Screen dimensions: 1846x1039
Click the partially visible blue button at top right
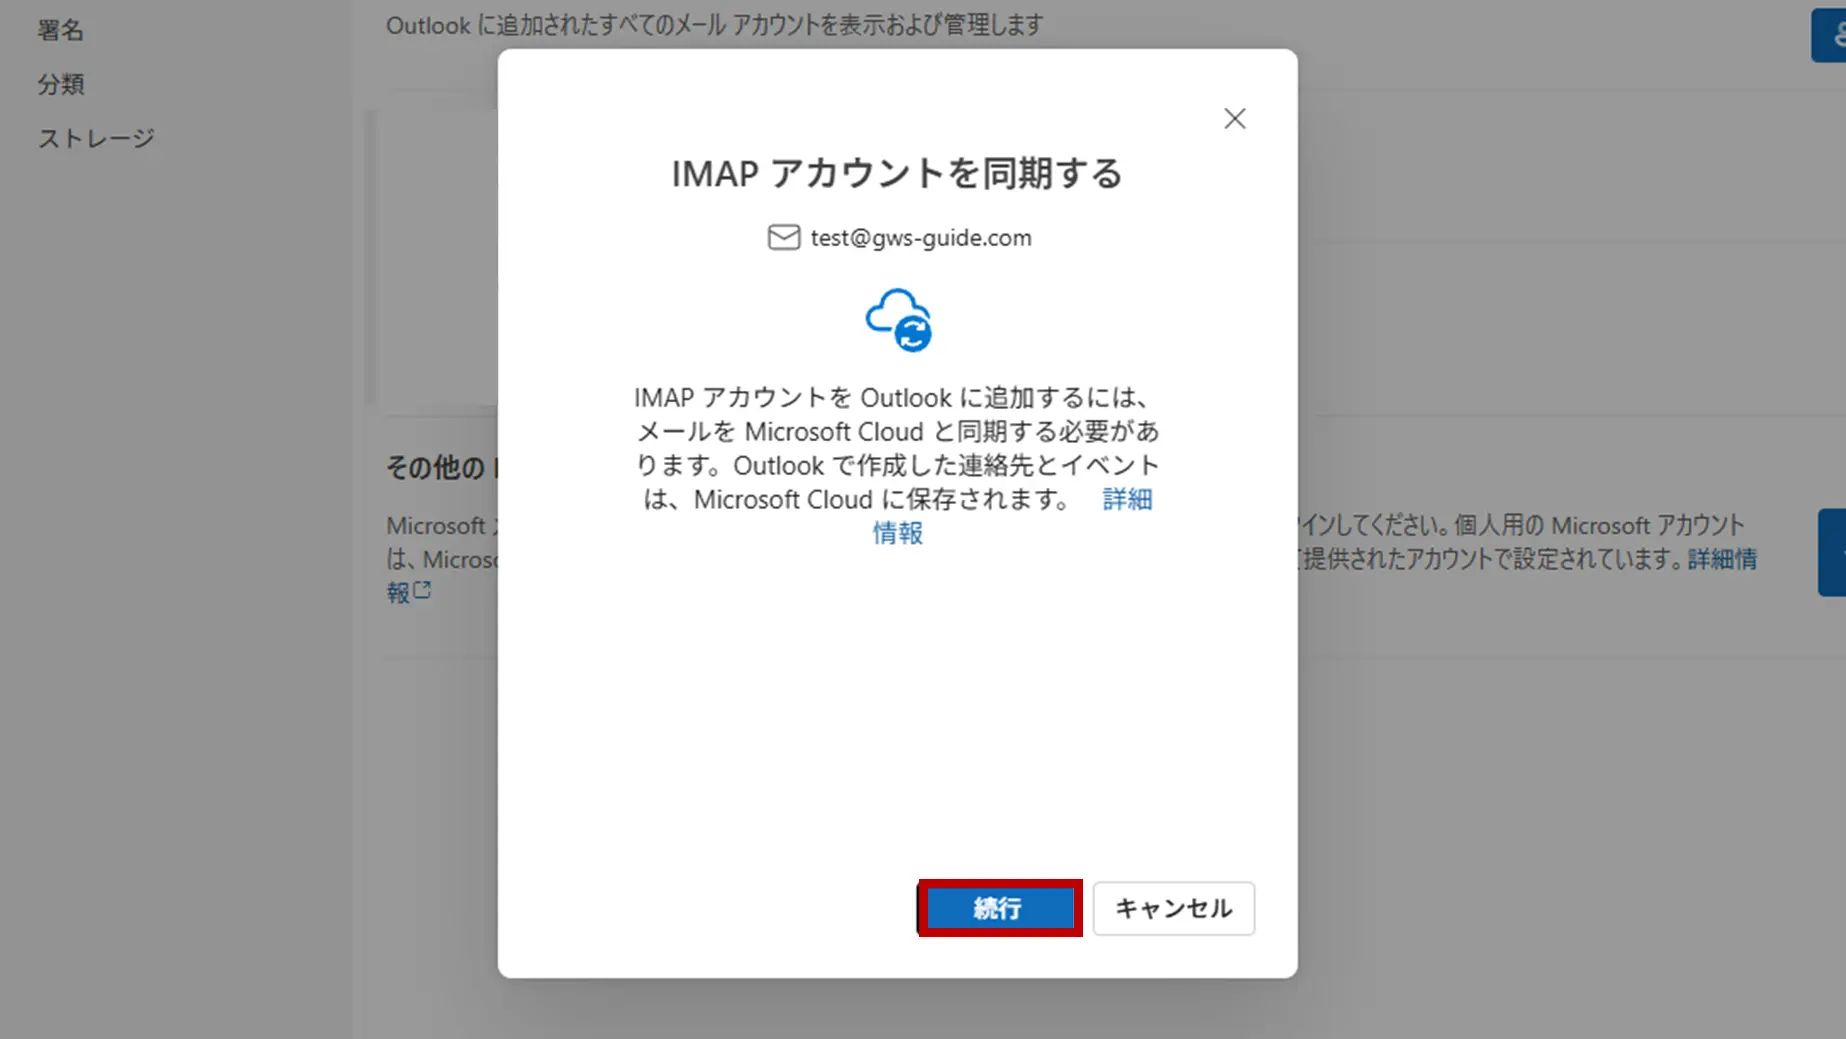pyautogui.click(x=1829, y=35)
